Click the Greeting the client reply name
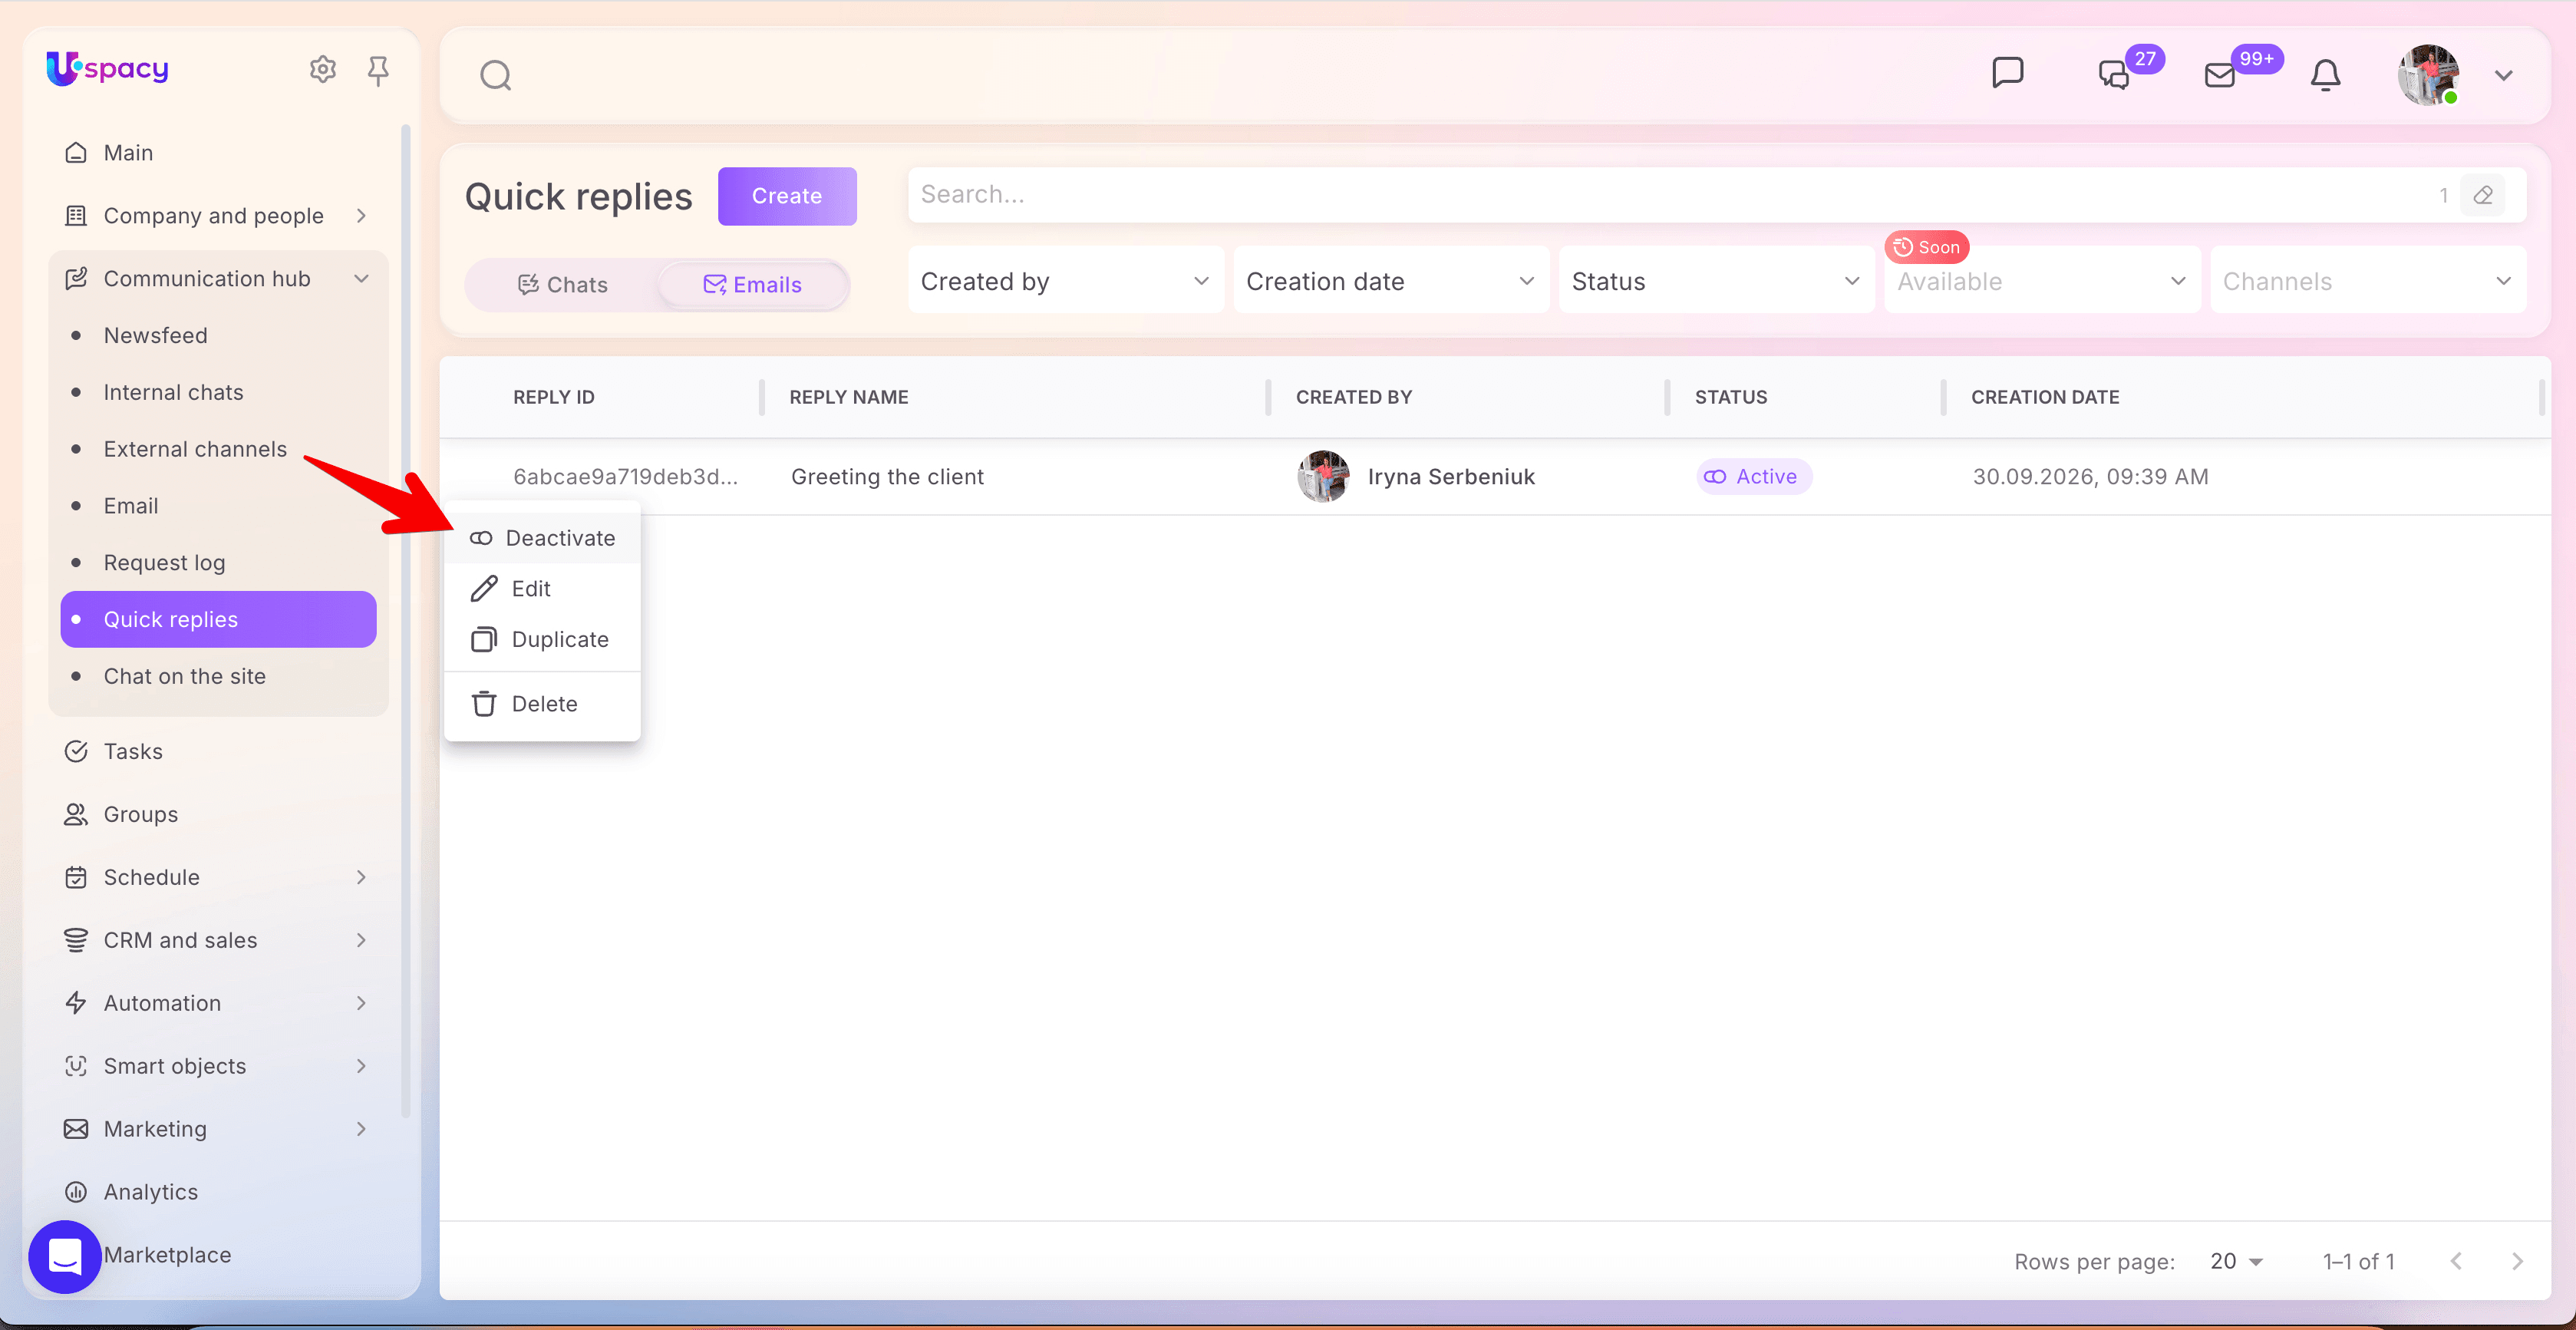The height and width of the screenshot is (1330, 2576). coord(887,477)
